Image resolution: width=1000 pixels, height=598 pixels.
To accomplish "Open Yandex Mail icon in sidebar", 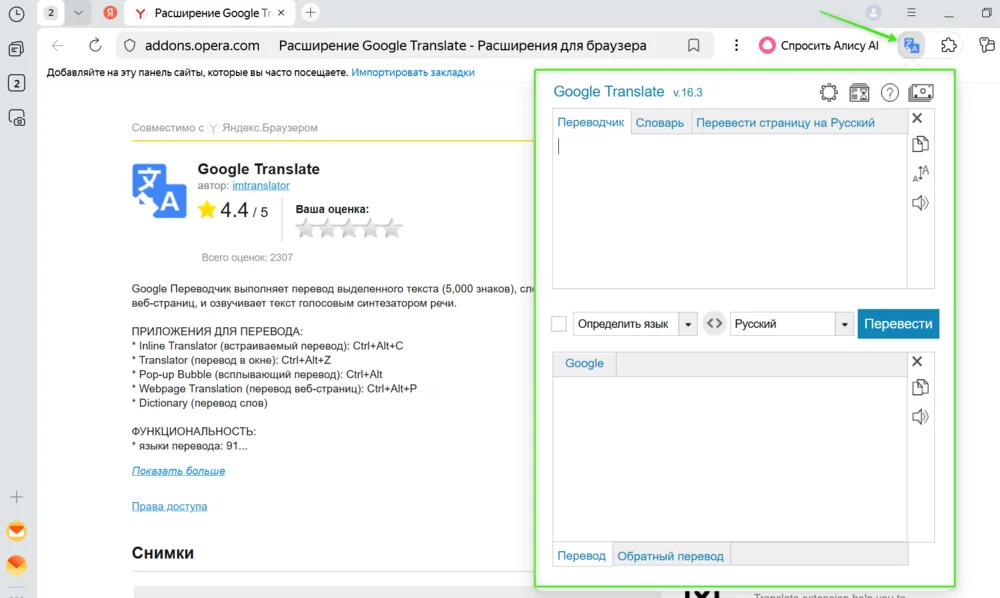I will pos(17,531).
